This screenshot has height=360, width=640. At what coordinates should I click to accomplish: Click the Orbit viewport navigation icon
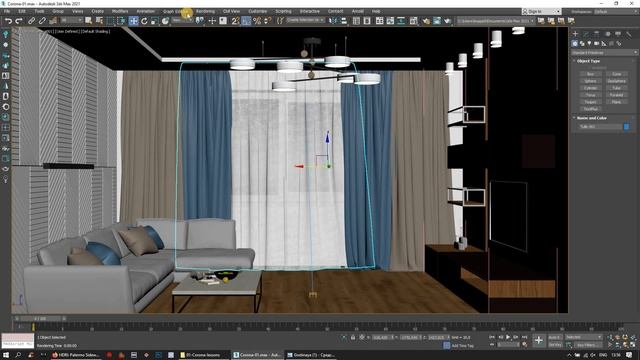(x=625, y=345)
